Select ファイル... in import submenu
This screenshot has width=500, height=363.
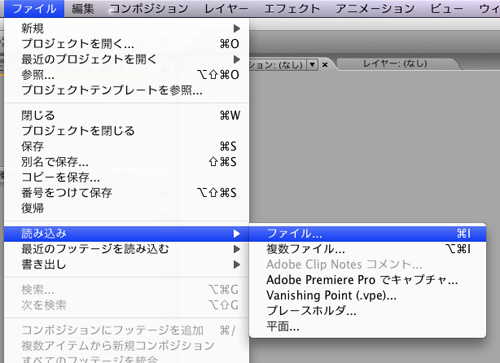point(368,234)
